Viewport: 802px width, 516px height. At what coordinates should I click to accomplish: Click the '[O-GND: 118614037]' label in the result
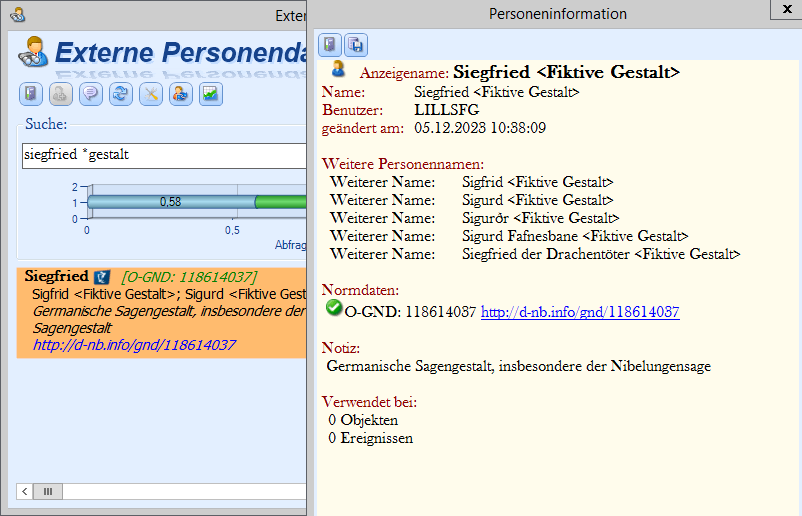coord(189,277)
